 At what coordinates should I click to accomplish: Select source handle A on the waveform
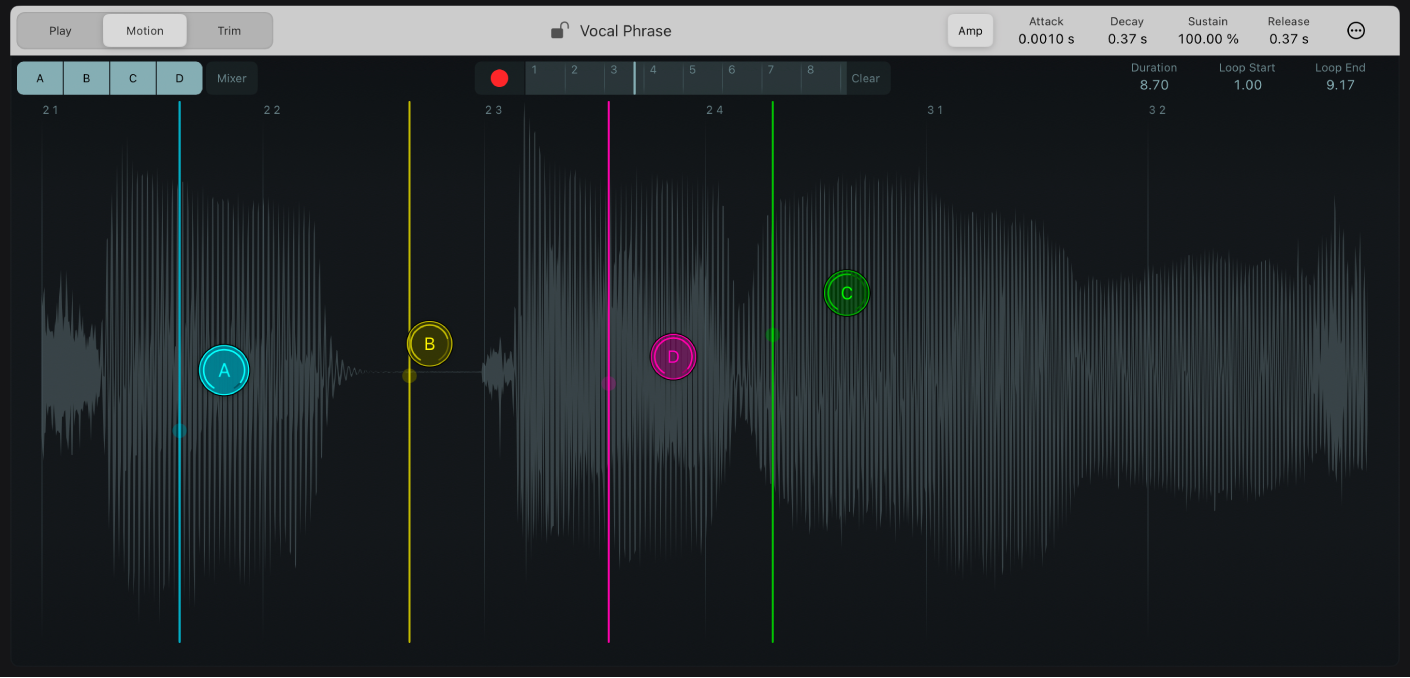(x=224, y=370)
